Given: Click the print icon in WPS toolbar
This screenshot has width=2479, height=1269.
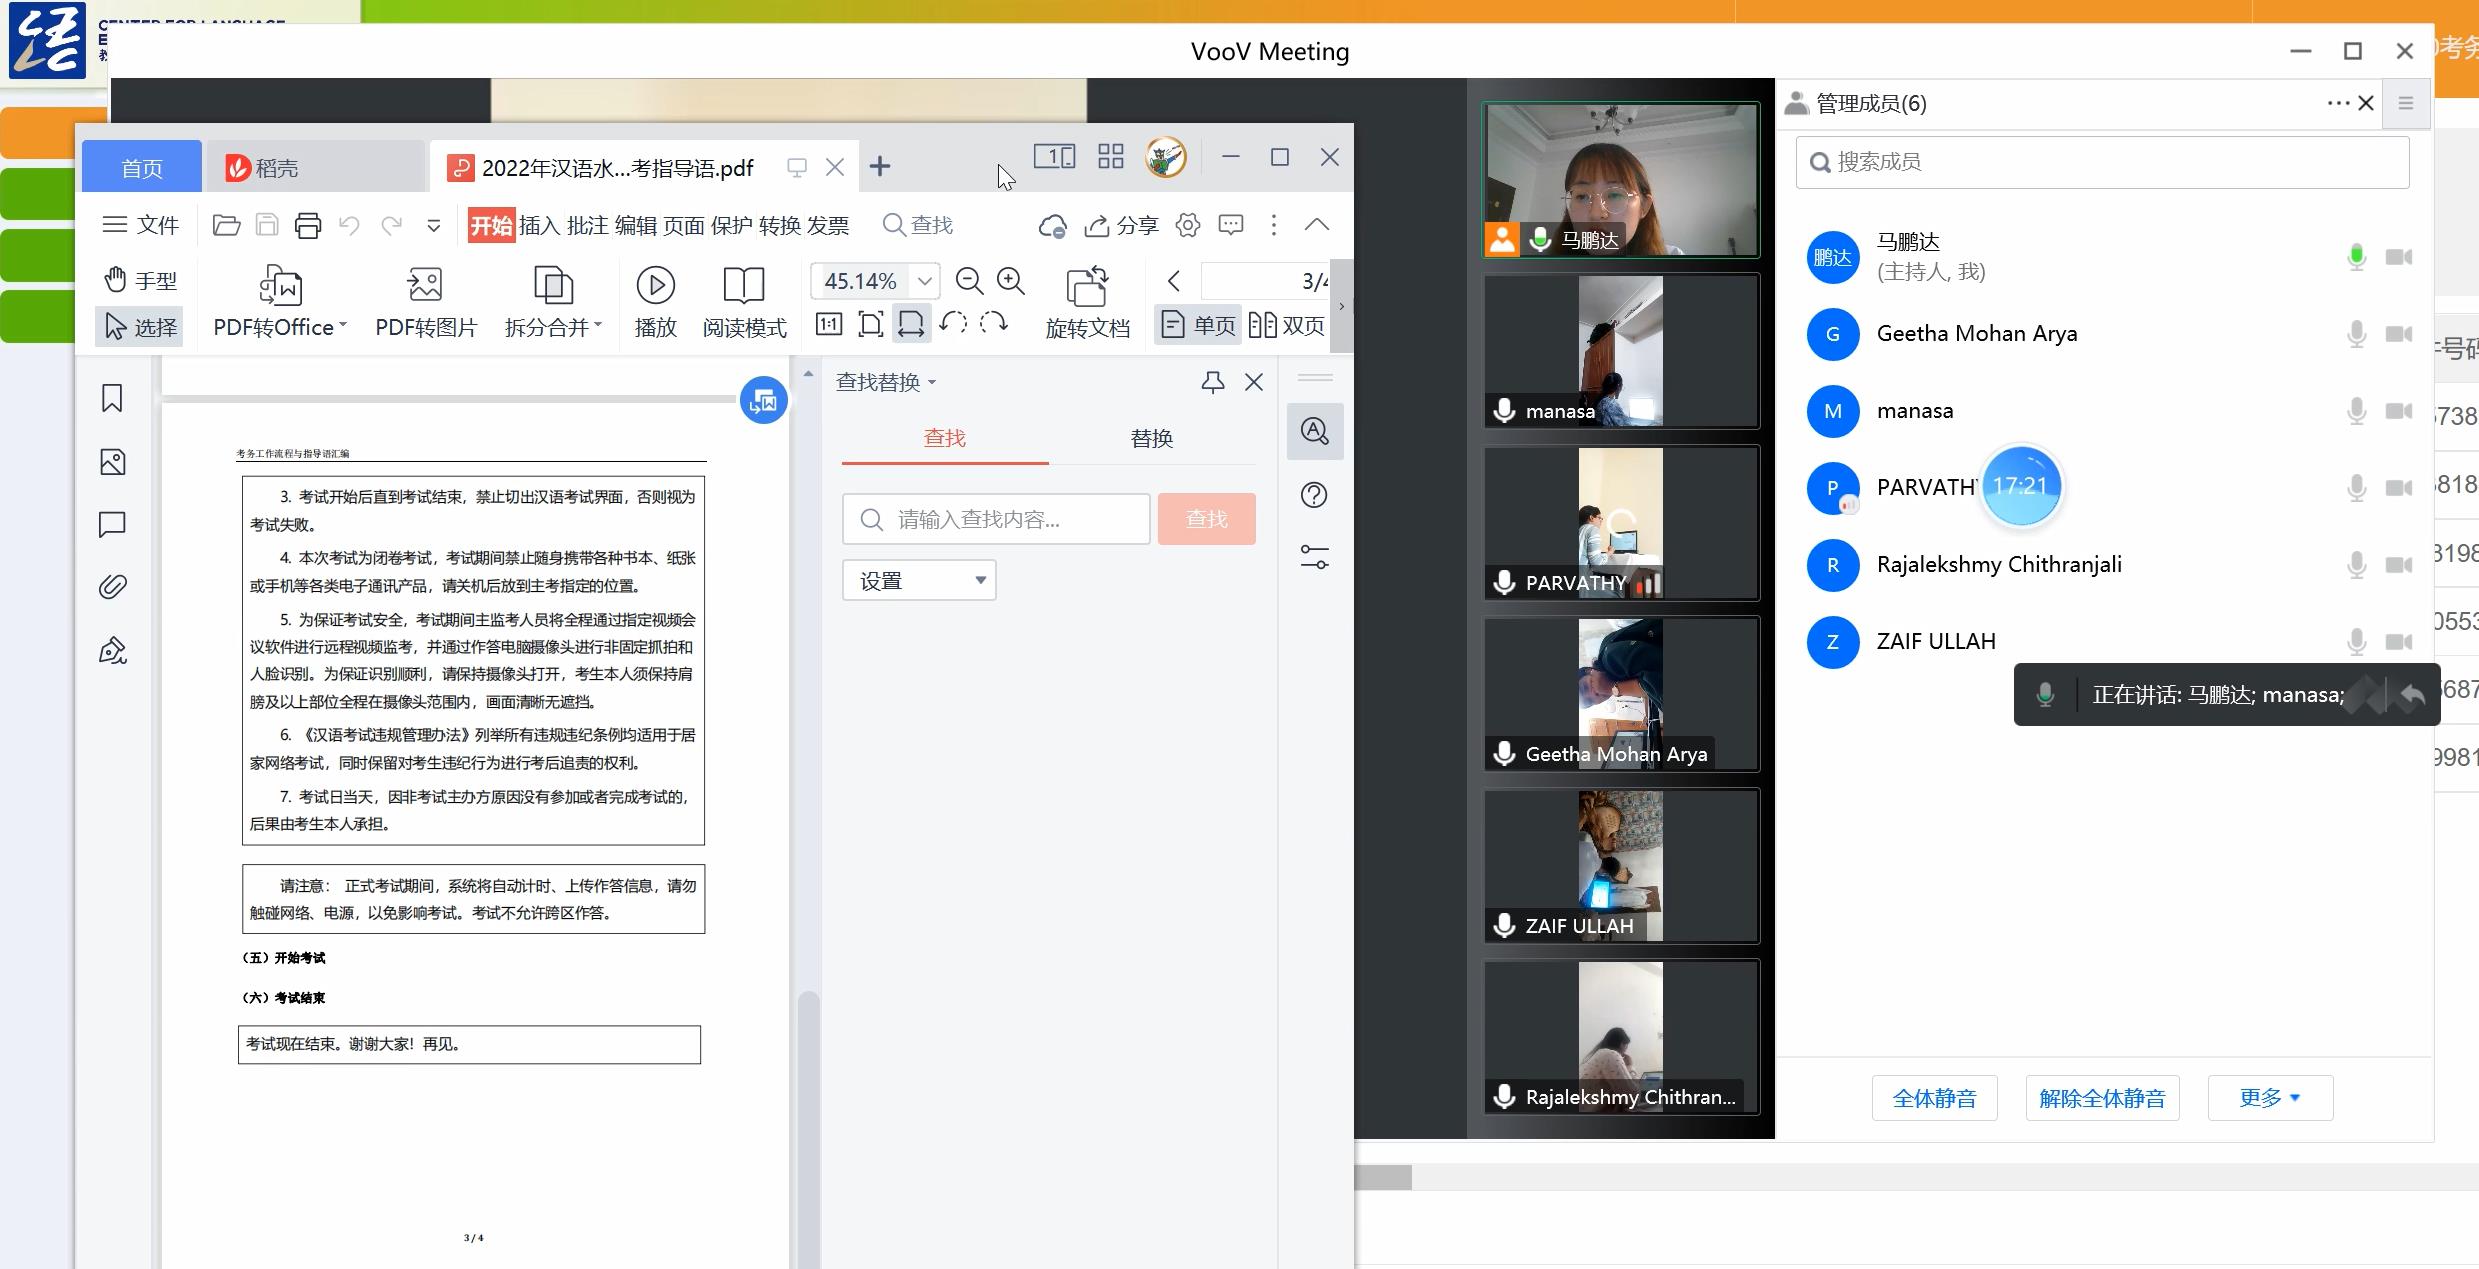Looking at the screenshot, I should pyautogui.click(x=308, y=225).
